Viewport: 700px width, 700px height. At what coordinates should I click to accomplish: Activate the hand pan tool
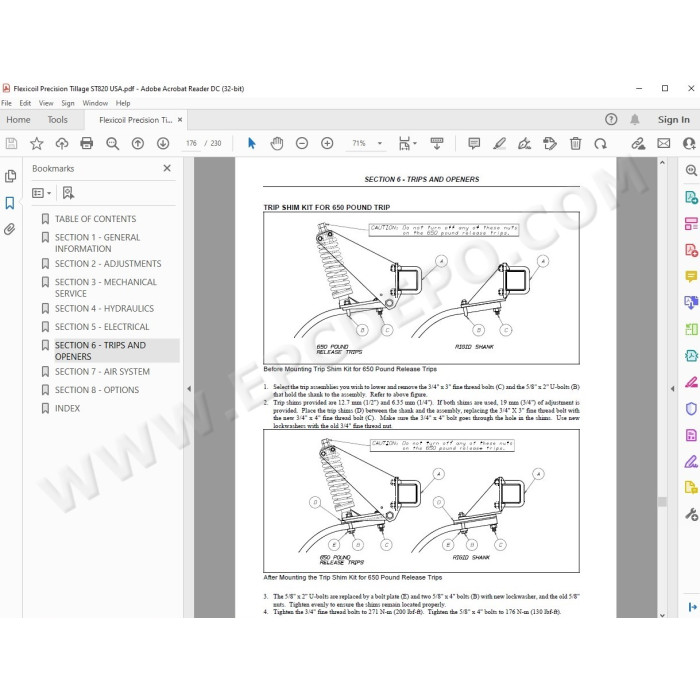click(277, 143)
